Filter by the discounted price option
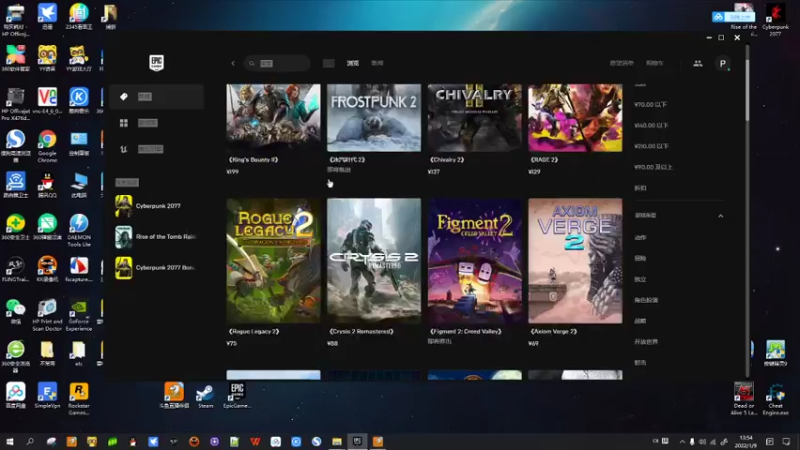This screenshot has height=450, width=800. (x=640, y=188)
